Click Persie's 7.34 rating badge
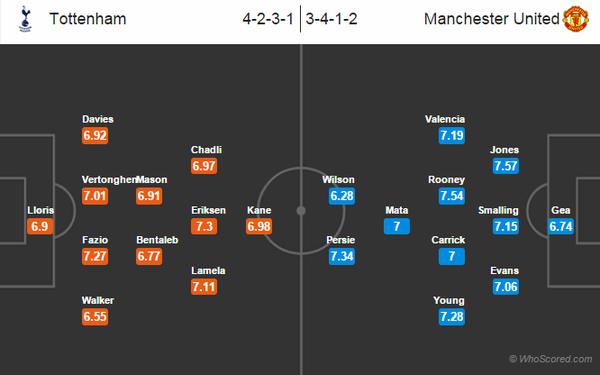 tap(342, 256)
